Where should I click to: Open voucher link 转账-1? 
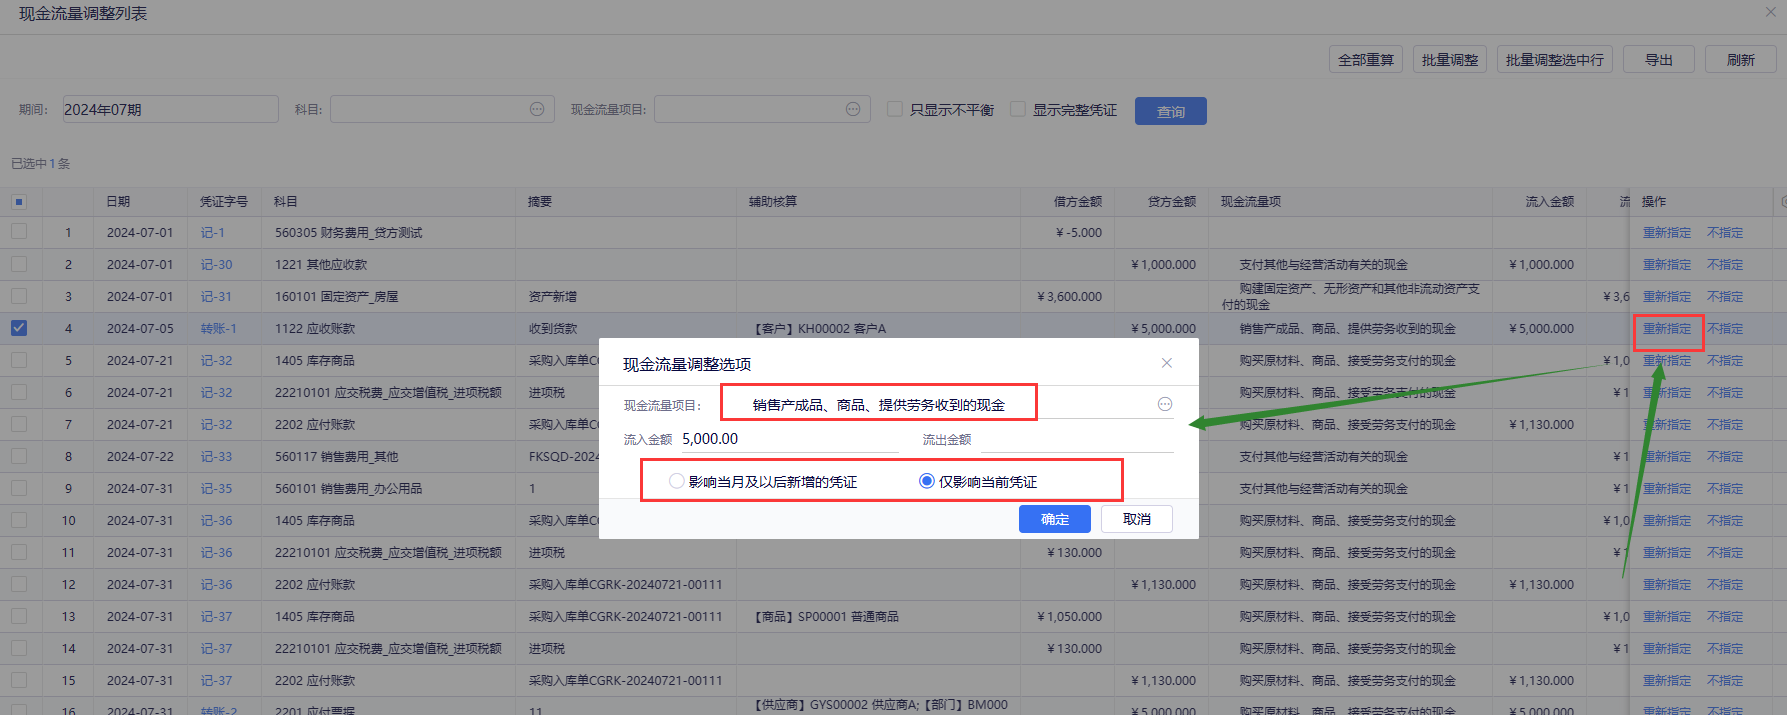pos(218,329)
